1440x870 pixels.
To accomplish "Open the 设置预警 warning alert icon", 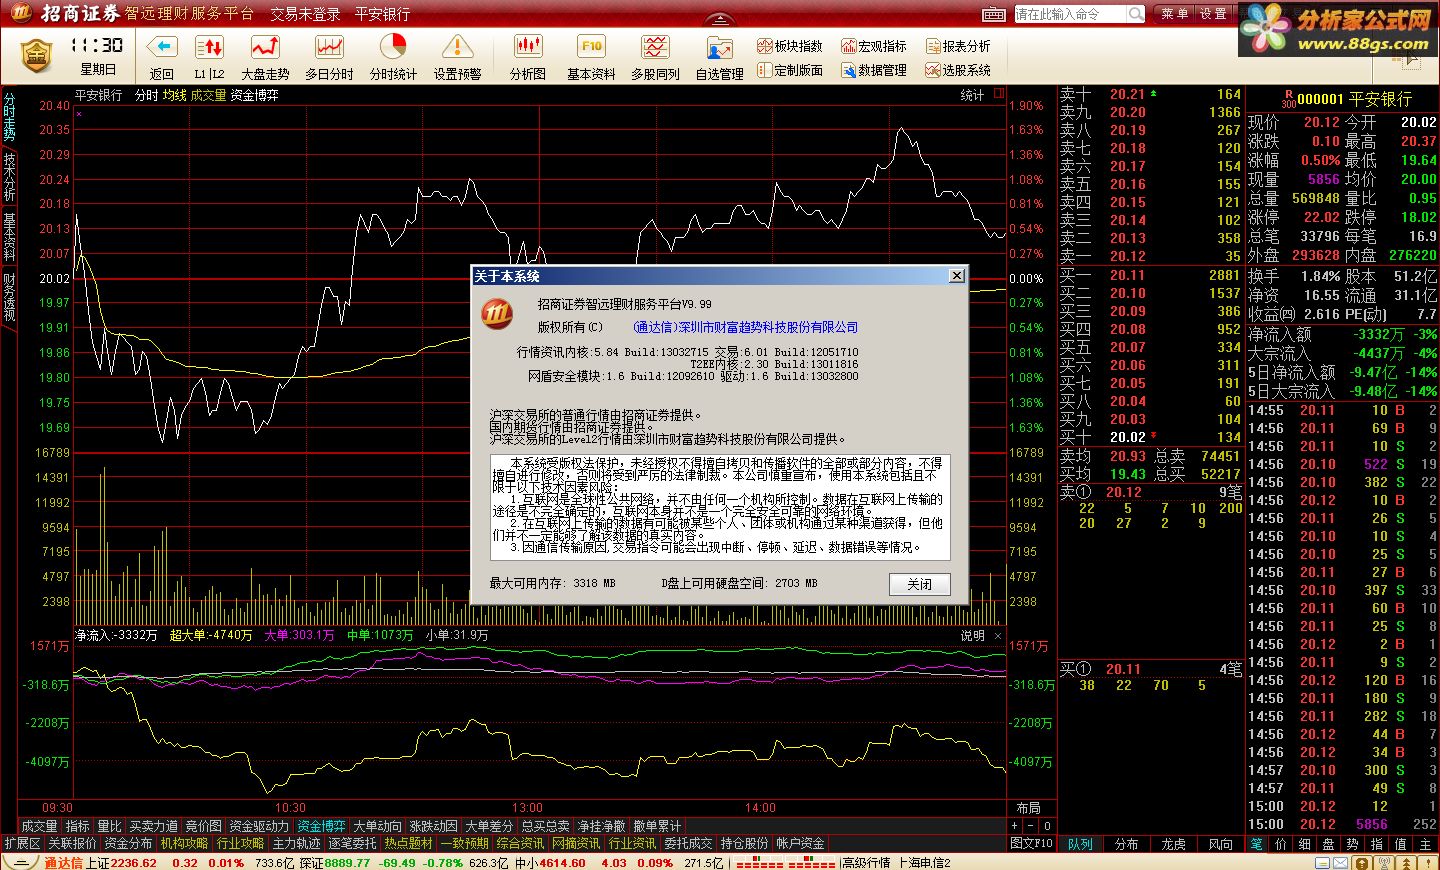I will [x=457, y=47].
